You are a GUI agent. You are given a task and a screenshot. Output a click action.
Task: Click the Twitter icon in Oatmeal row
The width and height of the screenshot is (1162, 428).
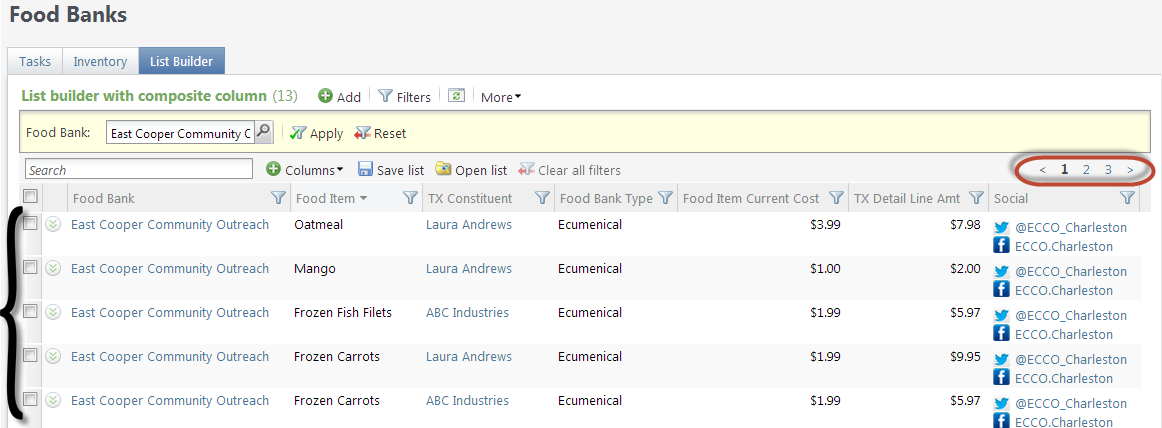click(x=1002, y=228)
